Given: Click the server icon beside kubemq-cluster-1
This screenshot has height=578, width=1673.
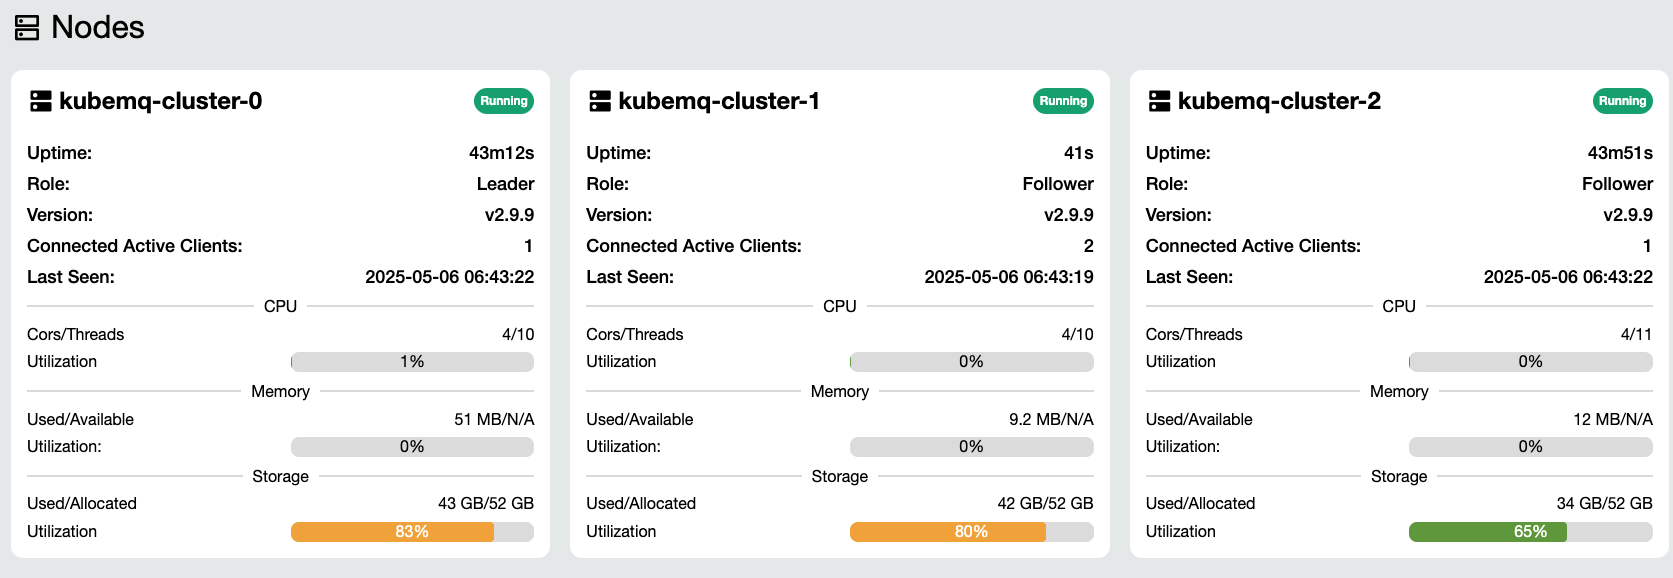Looking at the screenshot, I should pos(599,101).
